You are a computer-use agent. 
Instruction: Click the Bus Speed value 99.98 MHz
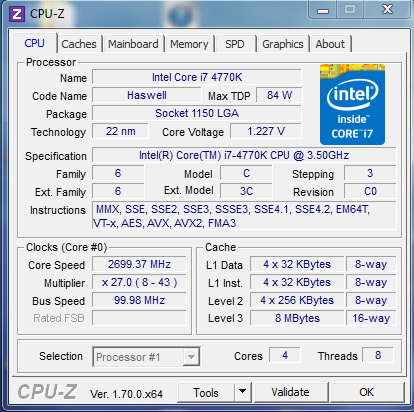pyautogui.click(x=139, y=300)
